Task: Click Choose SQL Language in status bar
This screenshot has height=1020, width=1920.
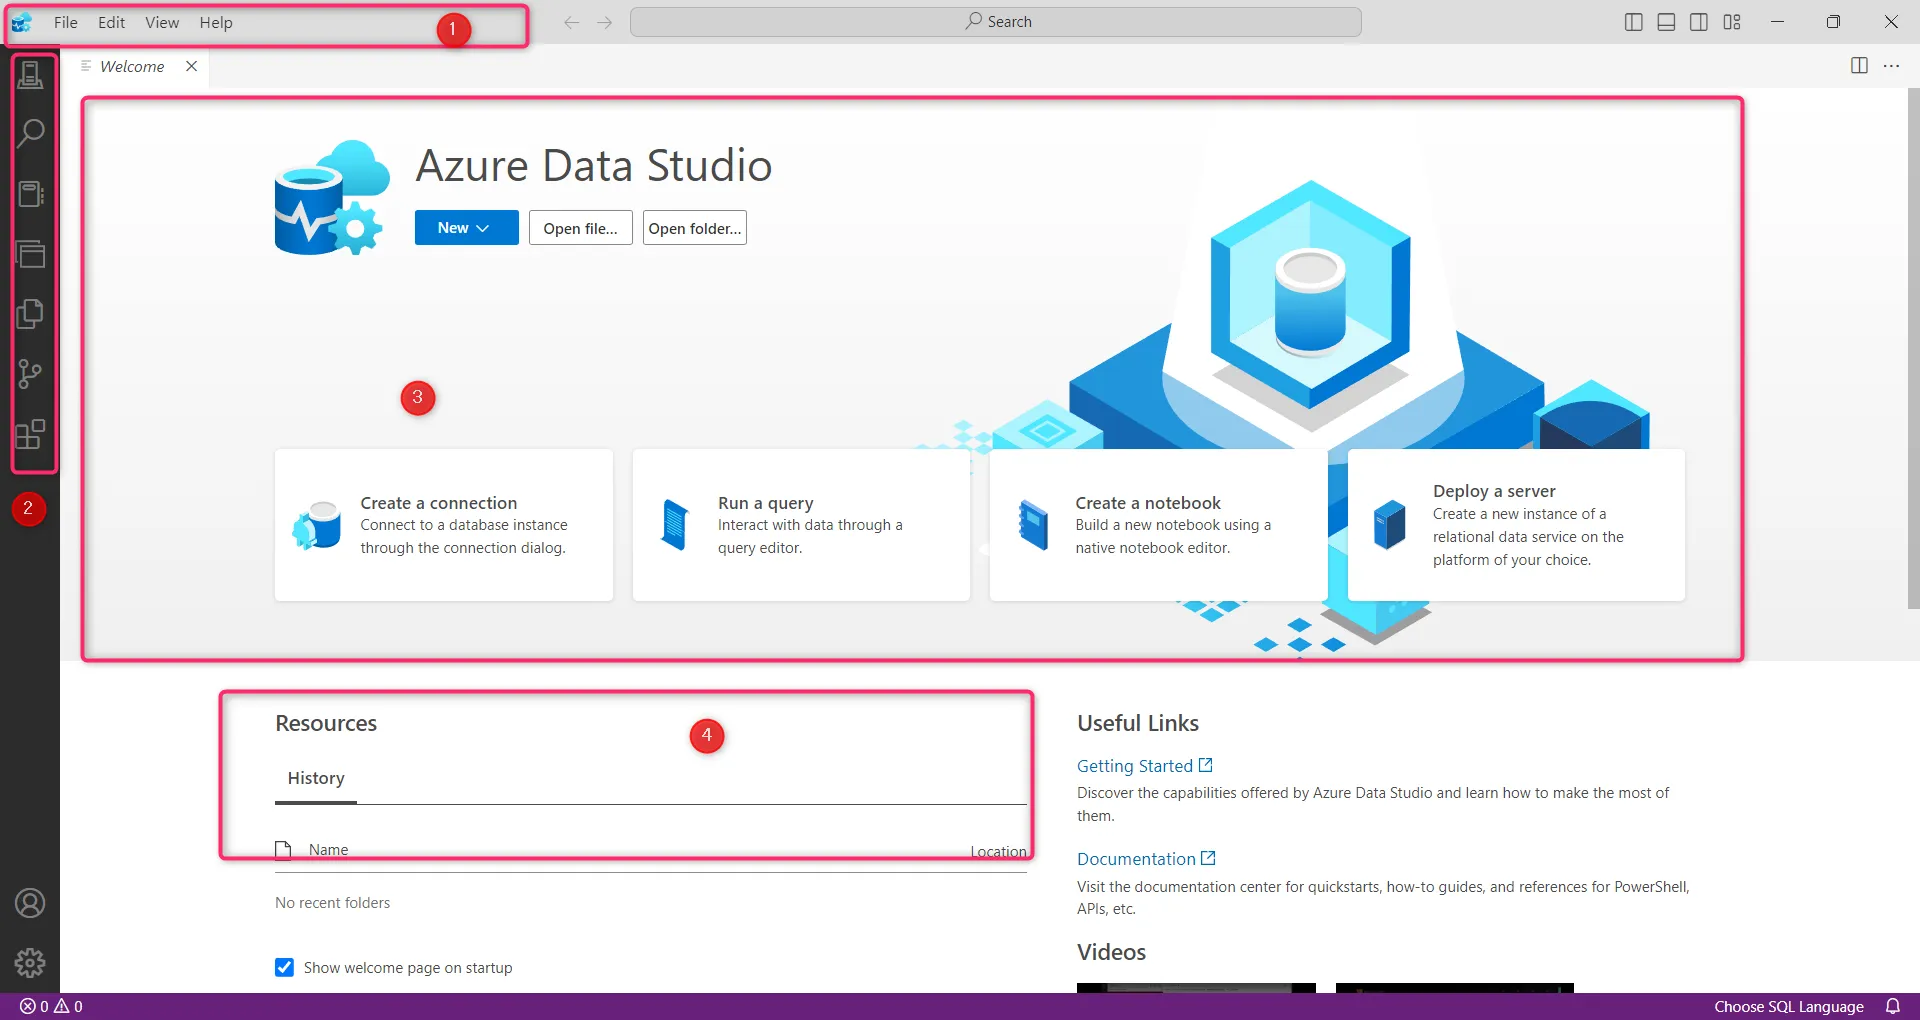Action: pyautogui.click(x=1789, y=1006)
